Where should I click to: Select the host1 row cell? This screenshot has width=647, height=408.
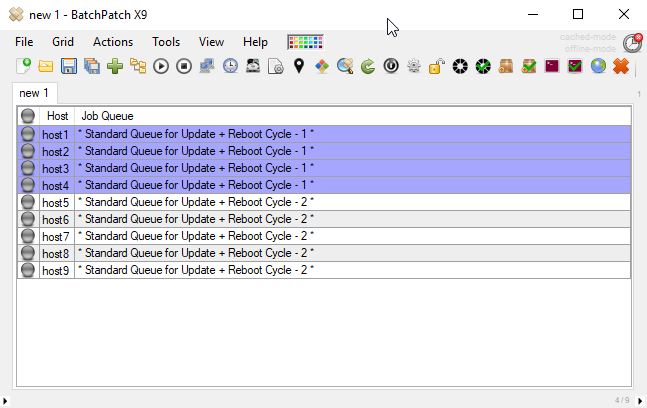57,134
